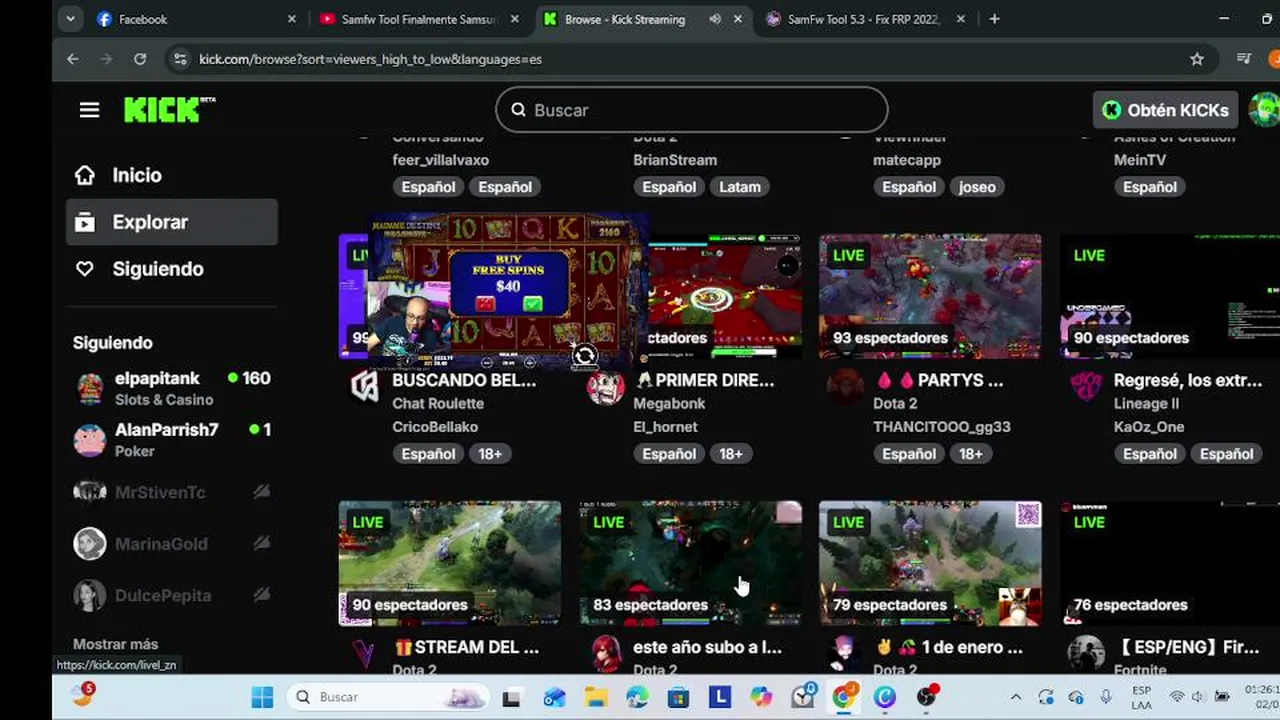
Task: Click the Buscar search field on Kick
Action: (691, 110)
